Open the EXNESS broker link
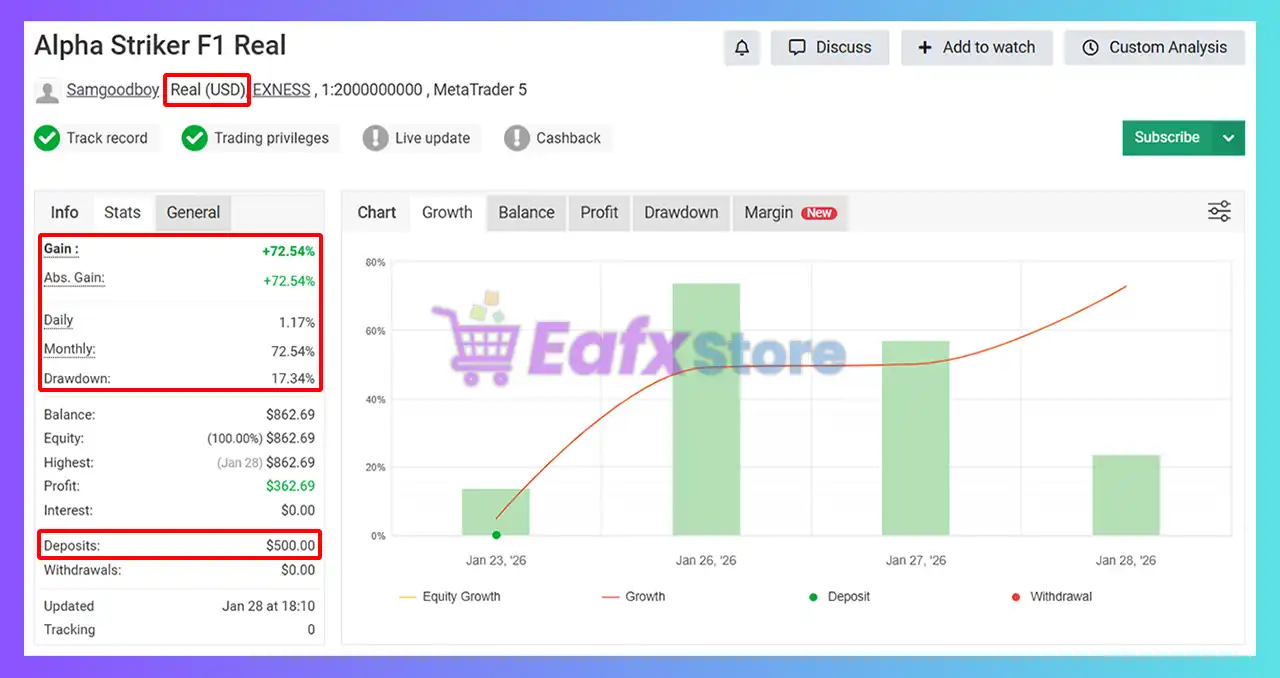 [x=281, y=90]
